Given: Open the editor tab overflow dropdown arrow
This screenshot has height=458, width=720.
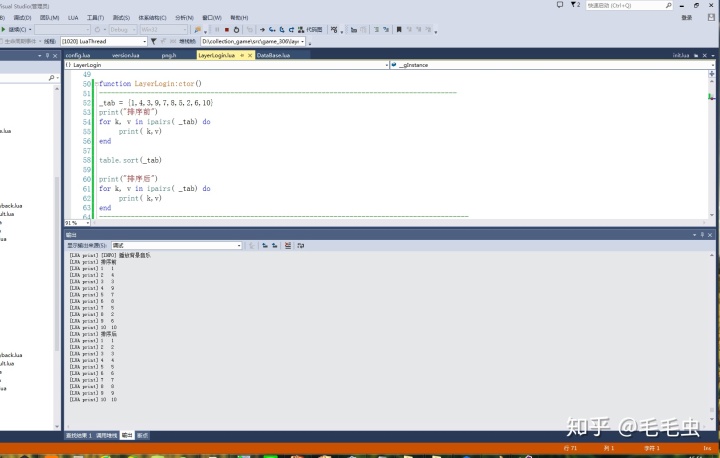Looking at the screenshot, I should coord(713,56).
